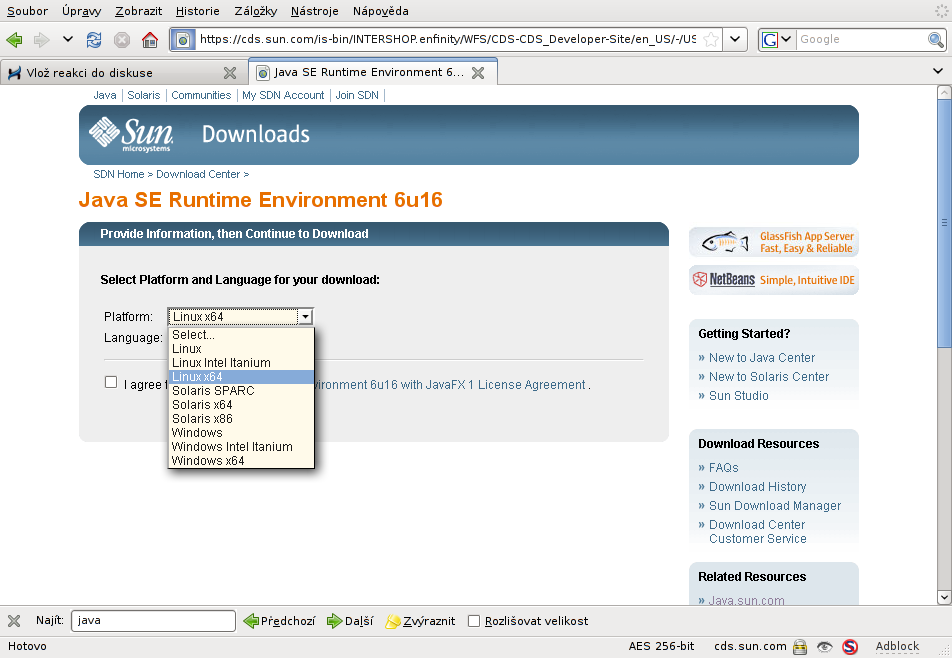Go to SDN Home breadcrumb
Viewport: 952px width, 658px height.
(x=118, y=174)
